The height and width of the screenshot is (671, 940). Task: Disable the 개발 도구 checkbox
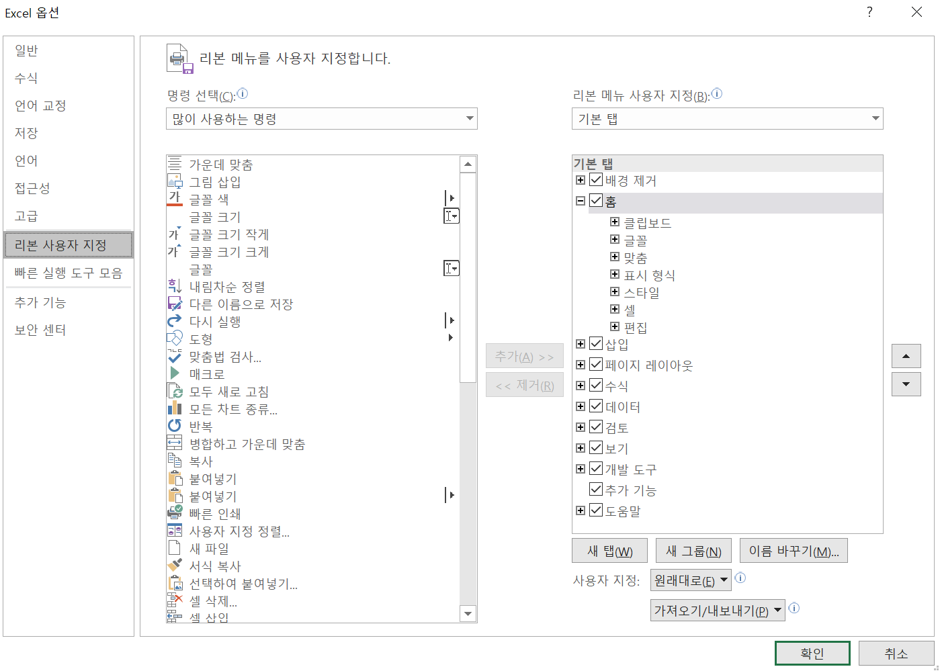click(596, 469)
